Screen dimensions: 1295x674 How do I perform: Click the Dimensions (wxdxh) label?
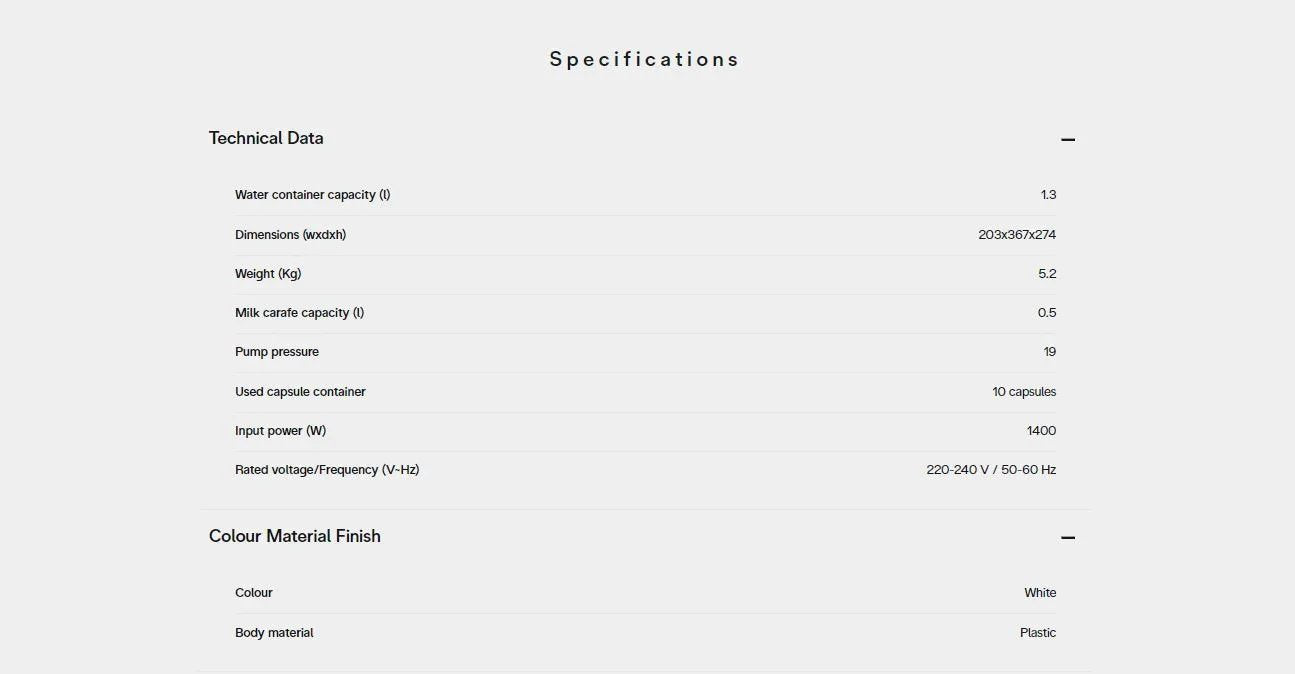click(x=290, y=235)
